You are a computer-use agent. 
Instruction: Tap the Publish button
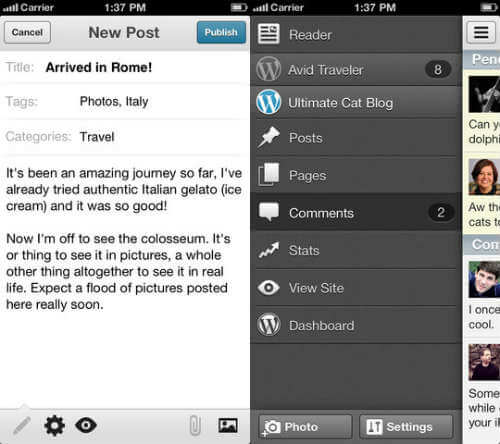tap(221, 32)
